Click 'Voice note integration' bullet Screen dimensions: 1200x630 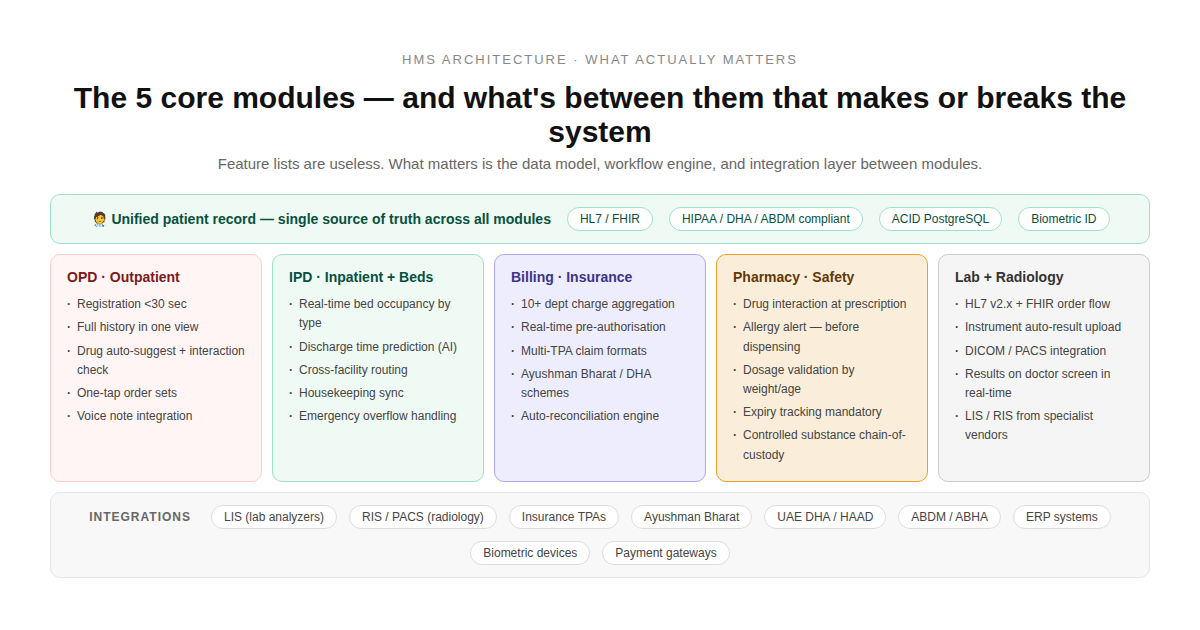pos(135,416)
